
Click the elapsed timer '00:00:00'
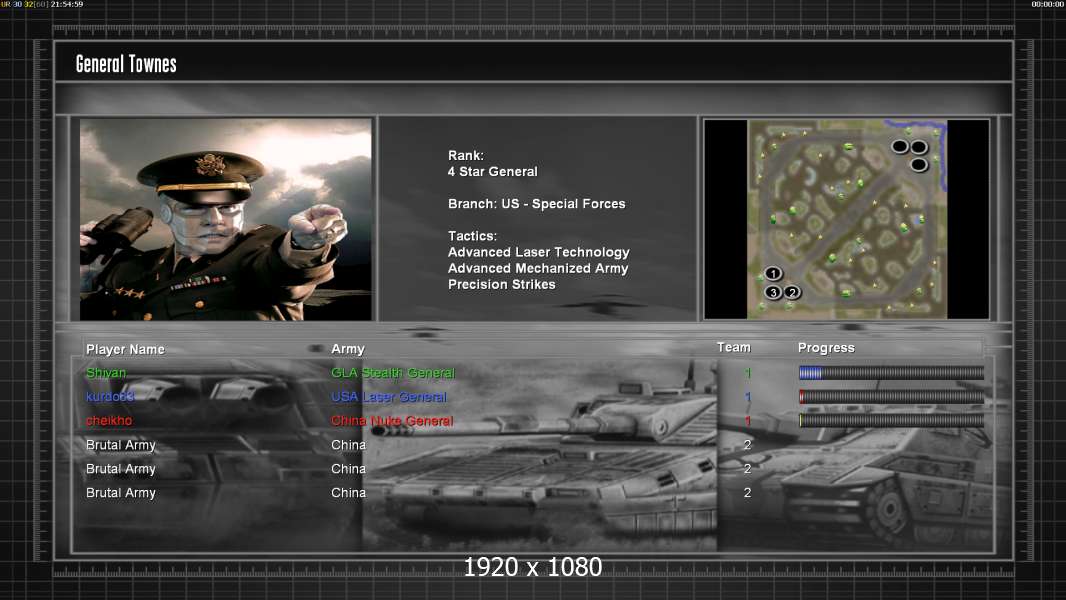[1048, 4]
